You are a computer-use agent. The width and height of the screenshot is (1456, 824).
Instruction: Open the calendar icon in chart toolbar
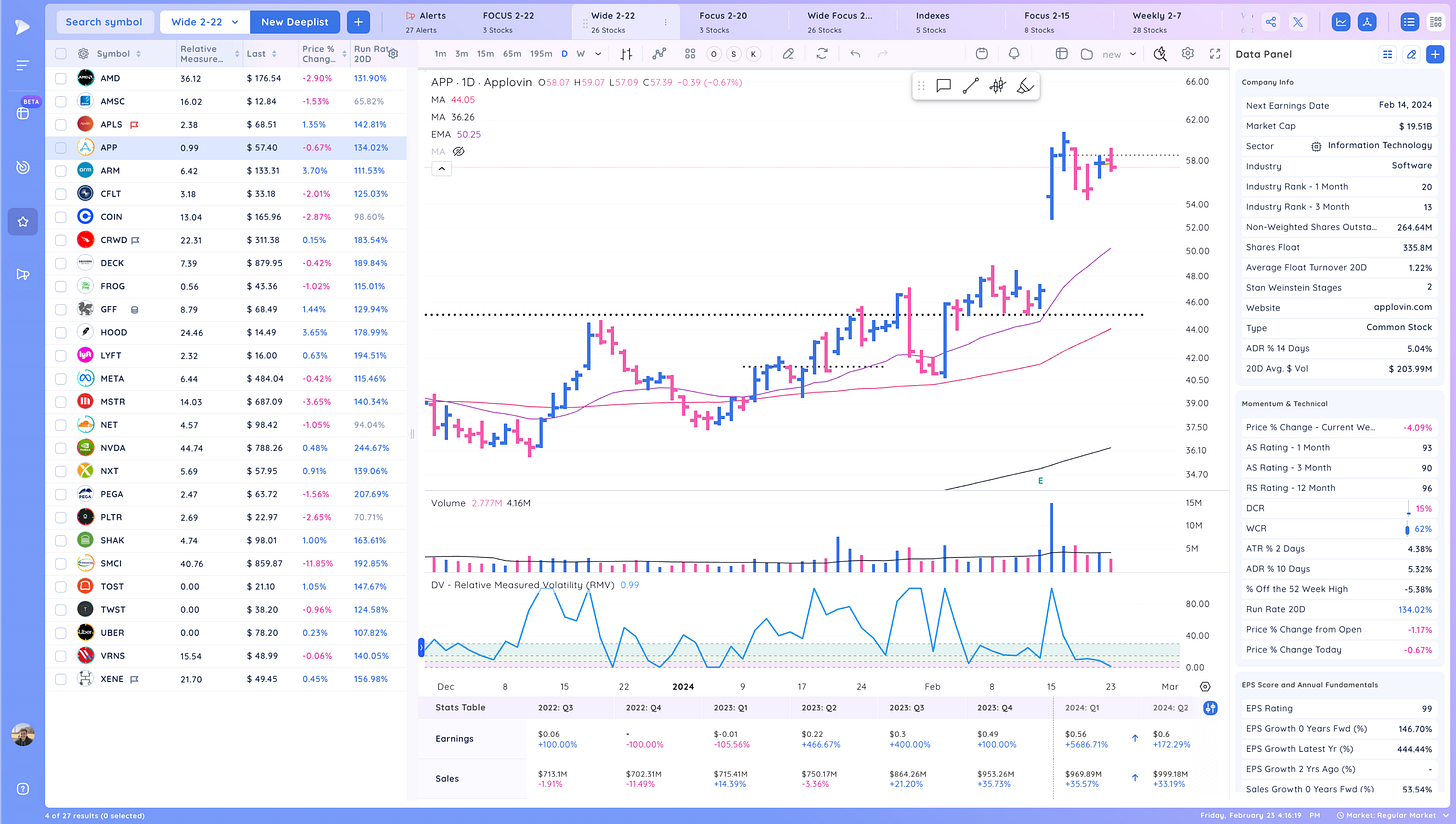(x=982, y=54)
